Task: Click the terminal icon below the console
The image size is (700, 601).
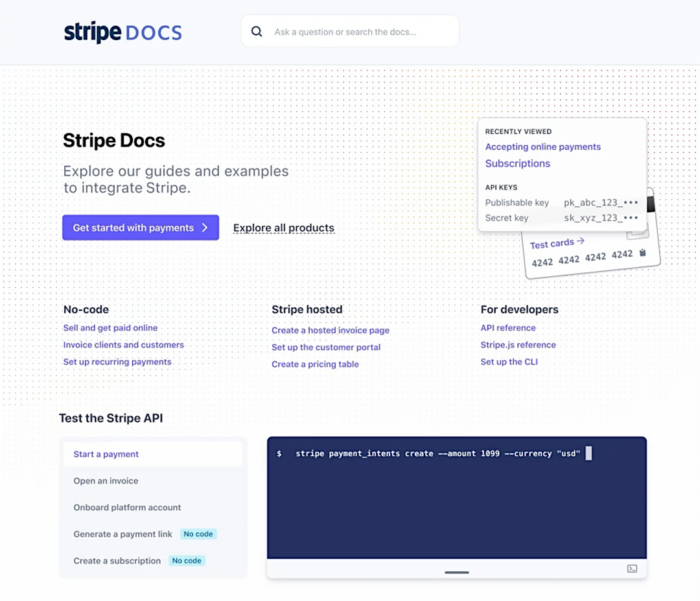Action: point(632,568)
